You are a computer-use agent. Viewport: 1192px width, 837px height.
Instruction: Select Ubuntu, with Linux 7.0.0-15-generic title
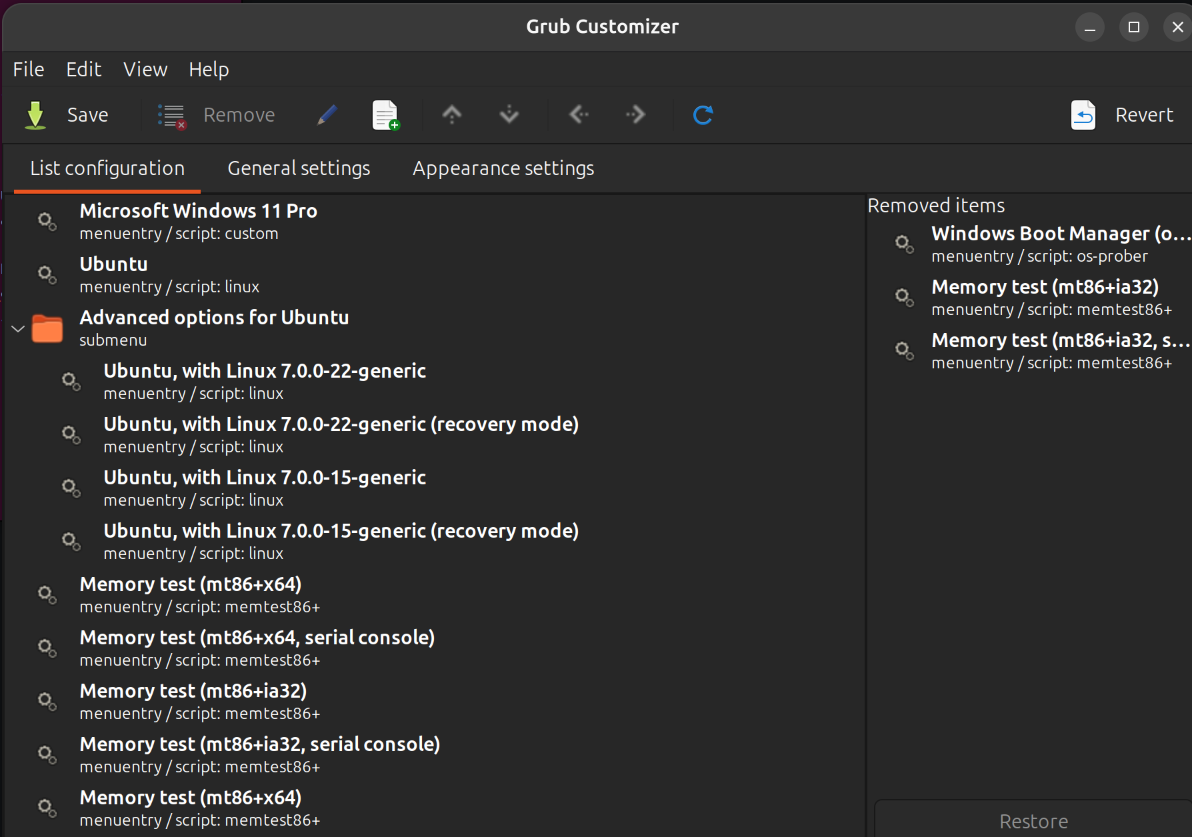click(x=265, y=477)
